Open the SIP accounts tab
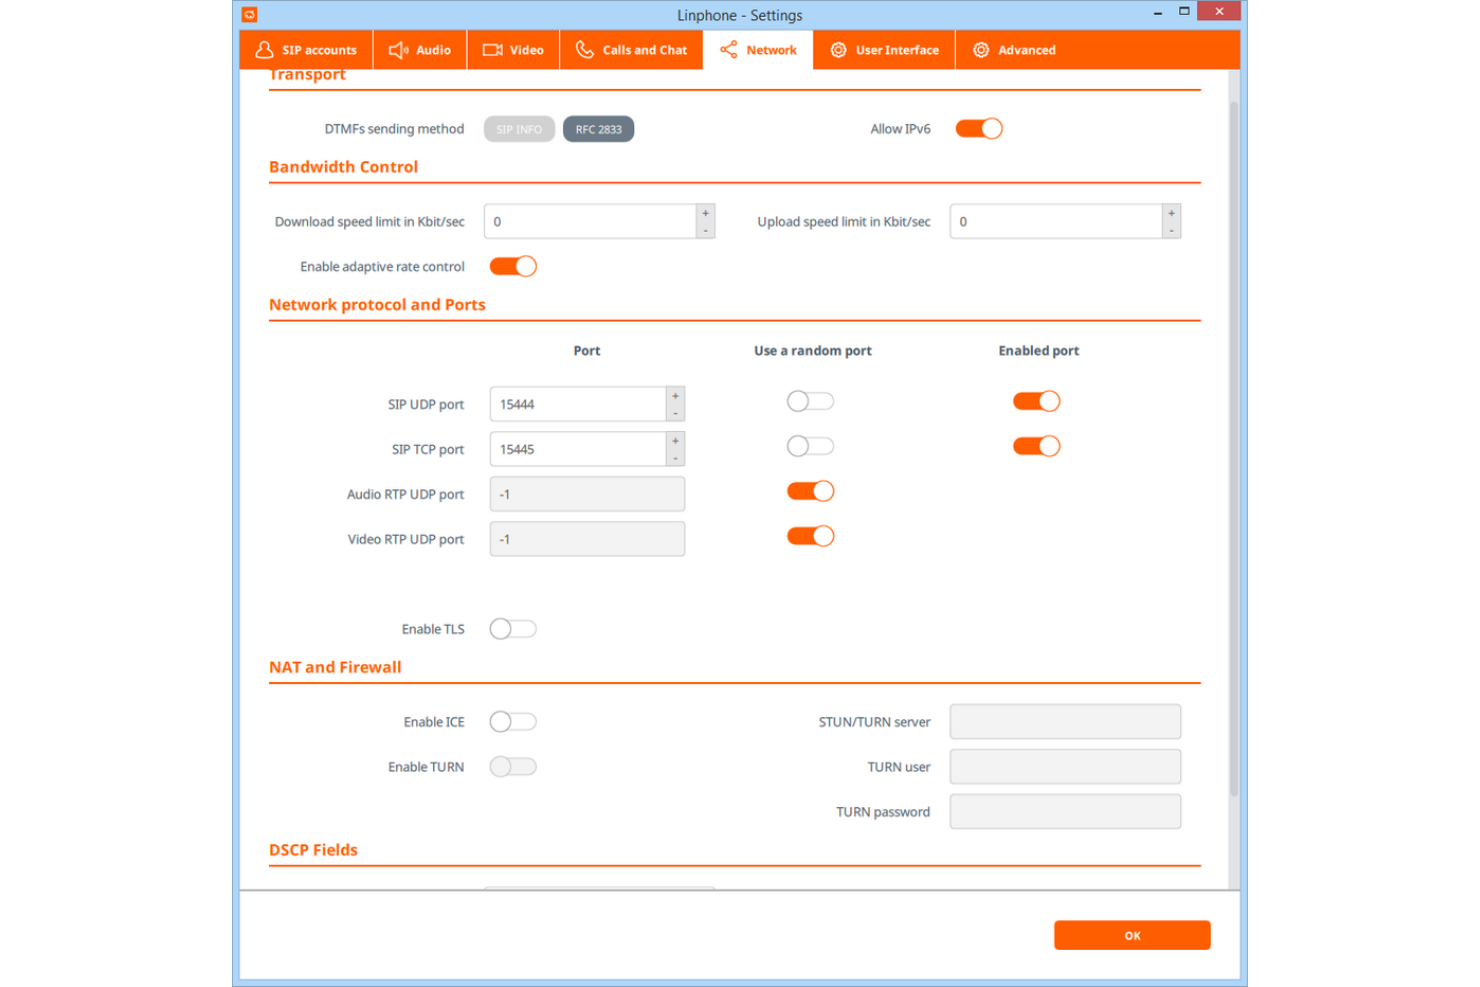The width and height of the screenshot is (1480, 987). (306, 50)
